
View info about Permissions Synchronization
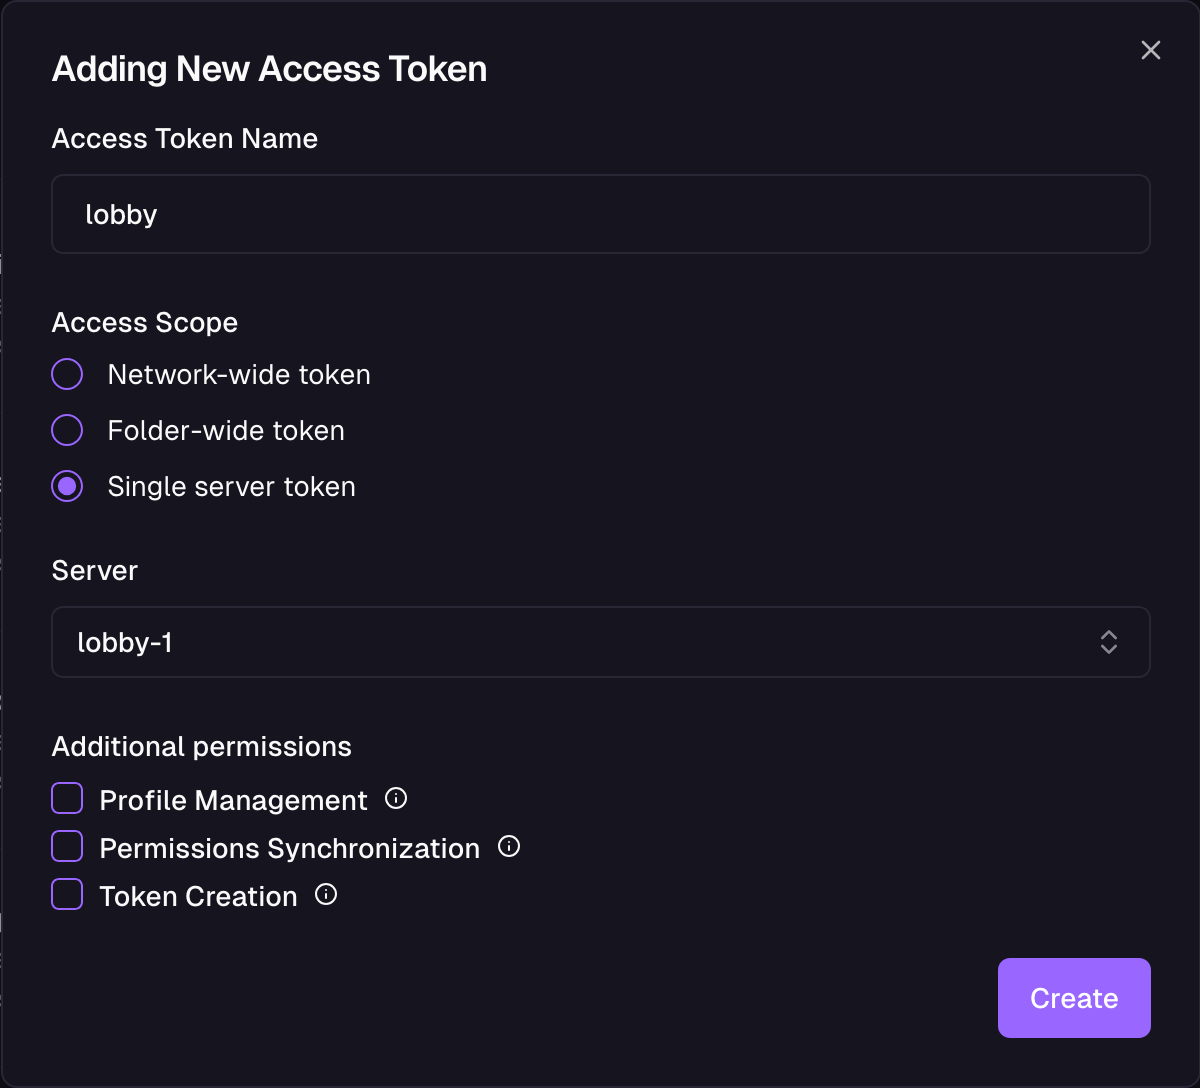point(509,846)
